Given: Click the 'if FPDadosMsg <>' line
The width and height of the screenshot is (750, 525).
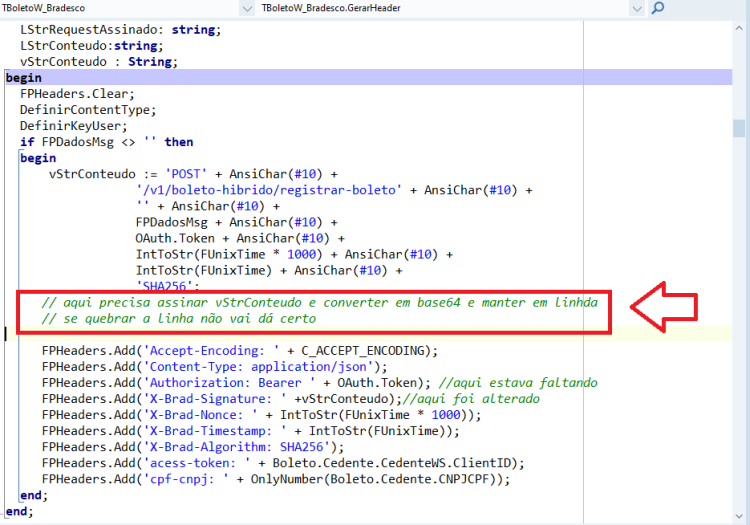Looking at the screenshot, I should point(107,142).
